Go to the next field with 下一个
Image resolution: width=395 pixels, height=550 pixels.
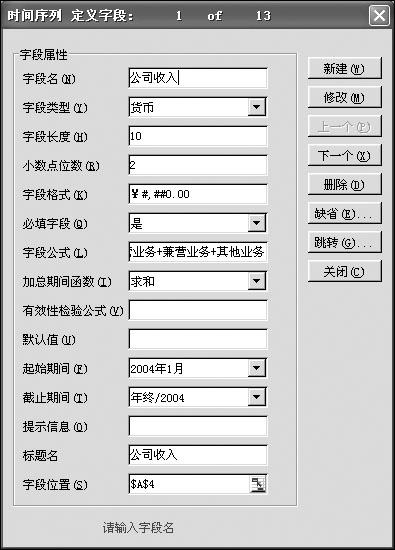pos(344,155)
